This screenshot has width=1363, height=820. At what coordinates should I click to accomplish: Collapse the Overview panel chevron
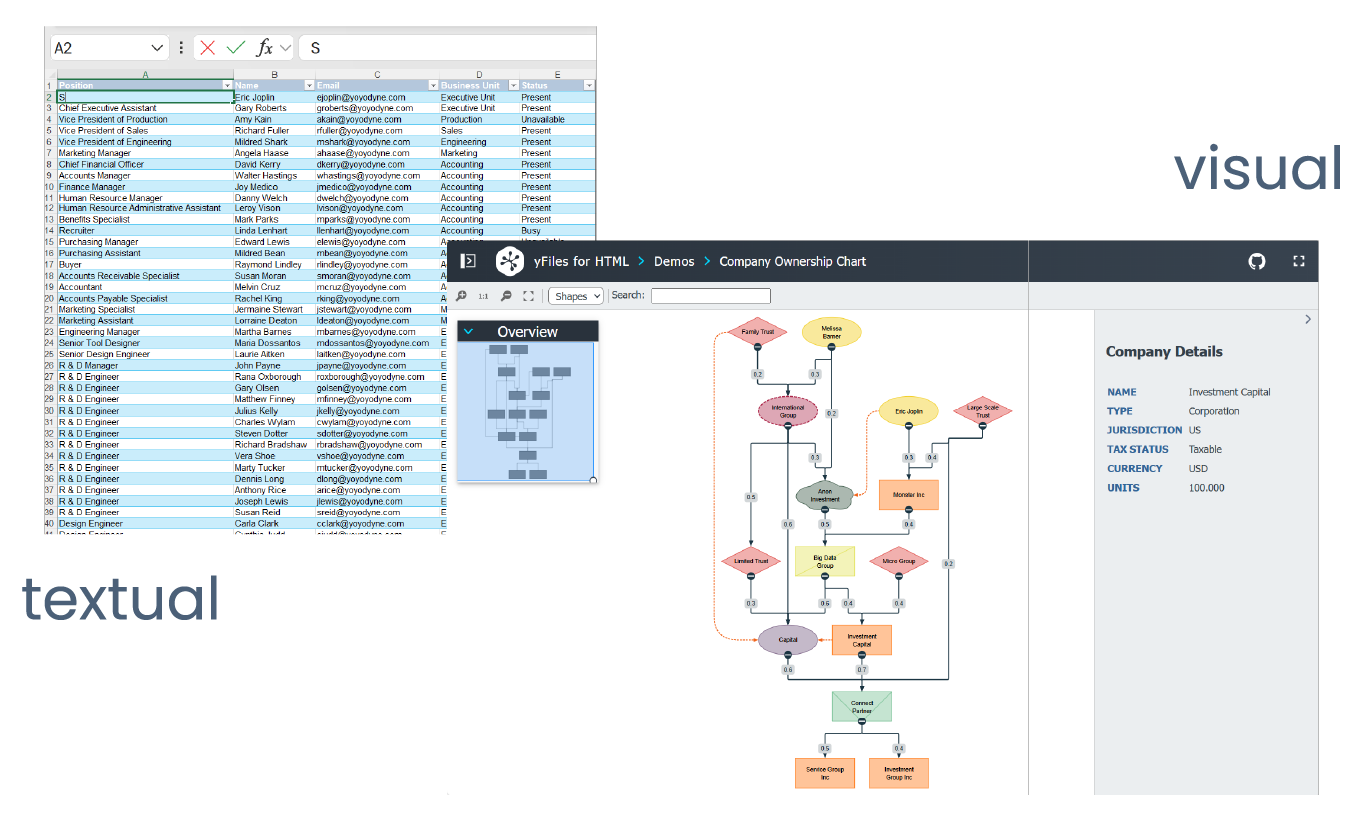(x=468, y=332)
